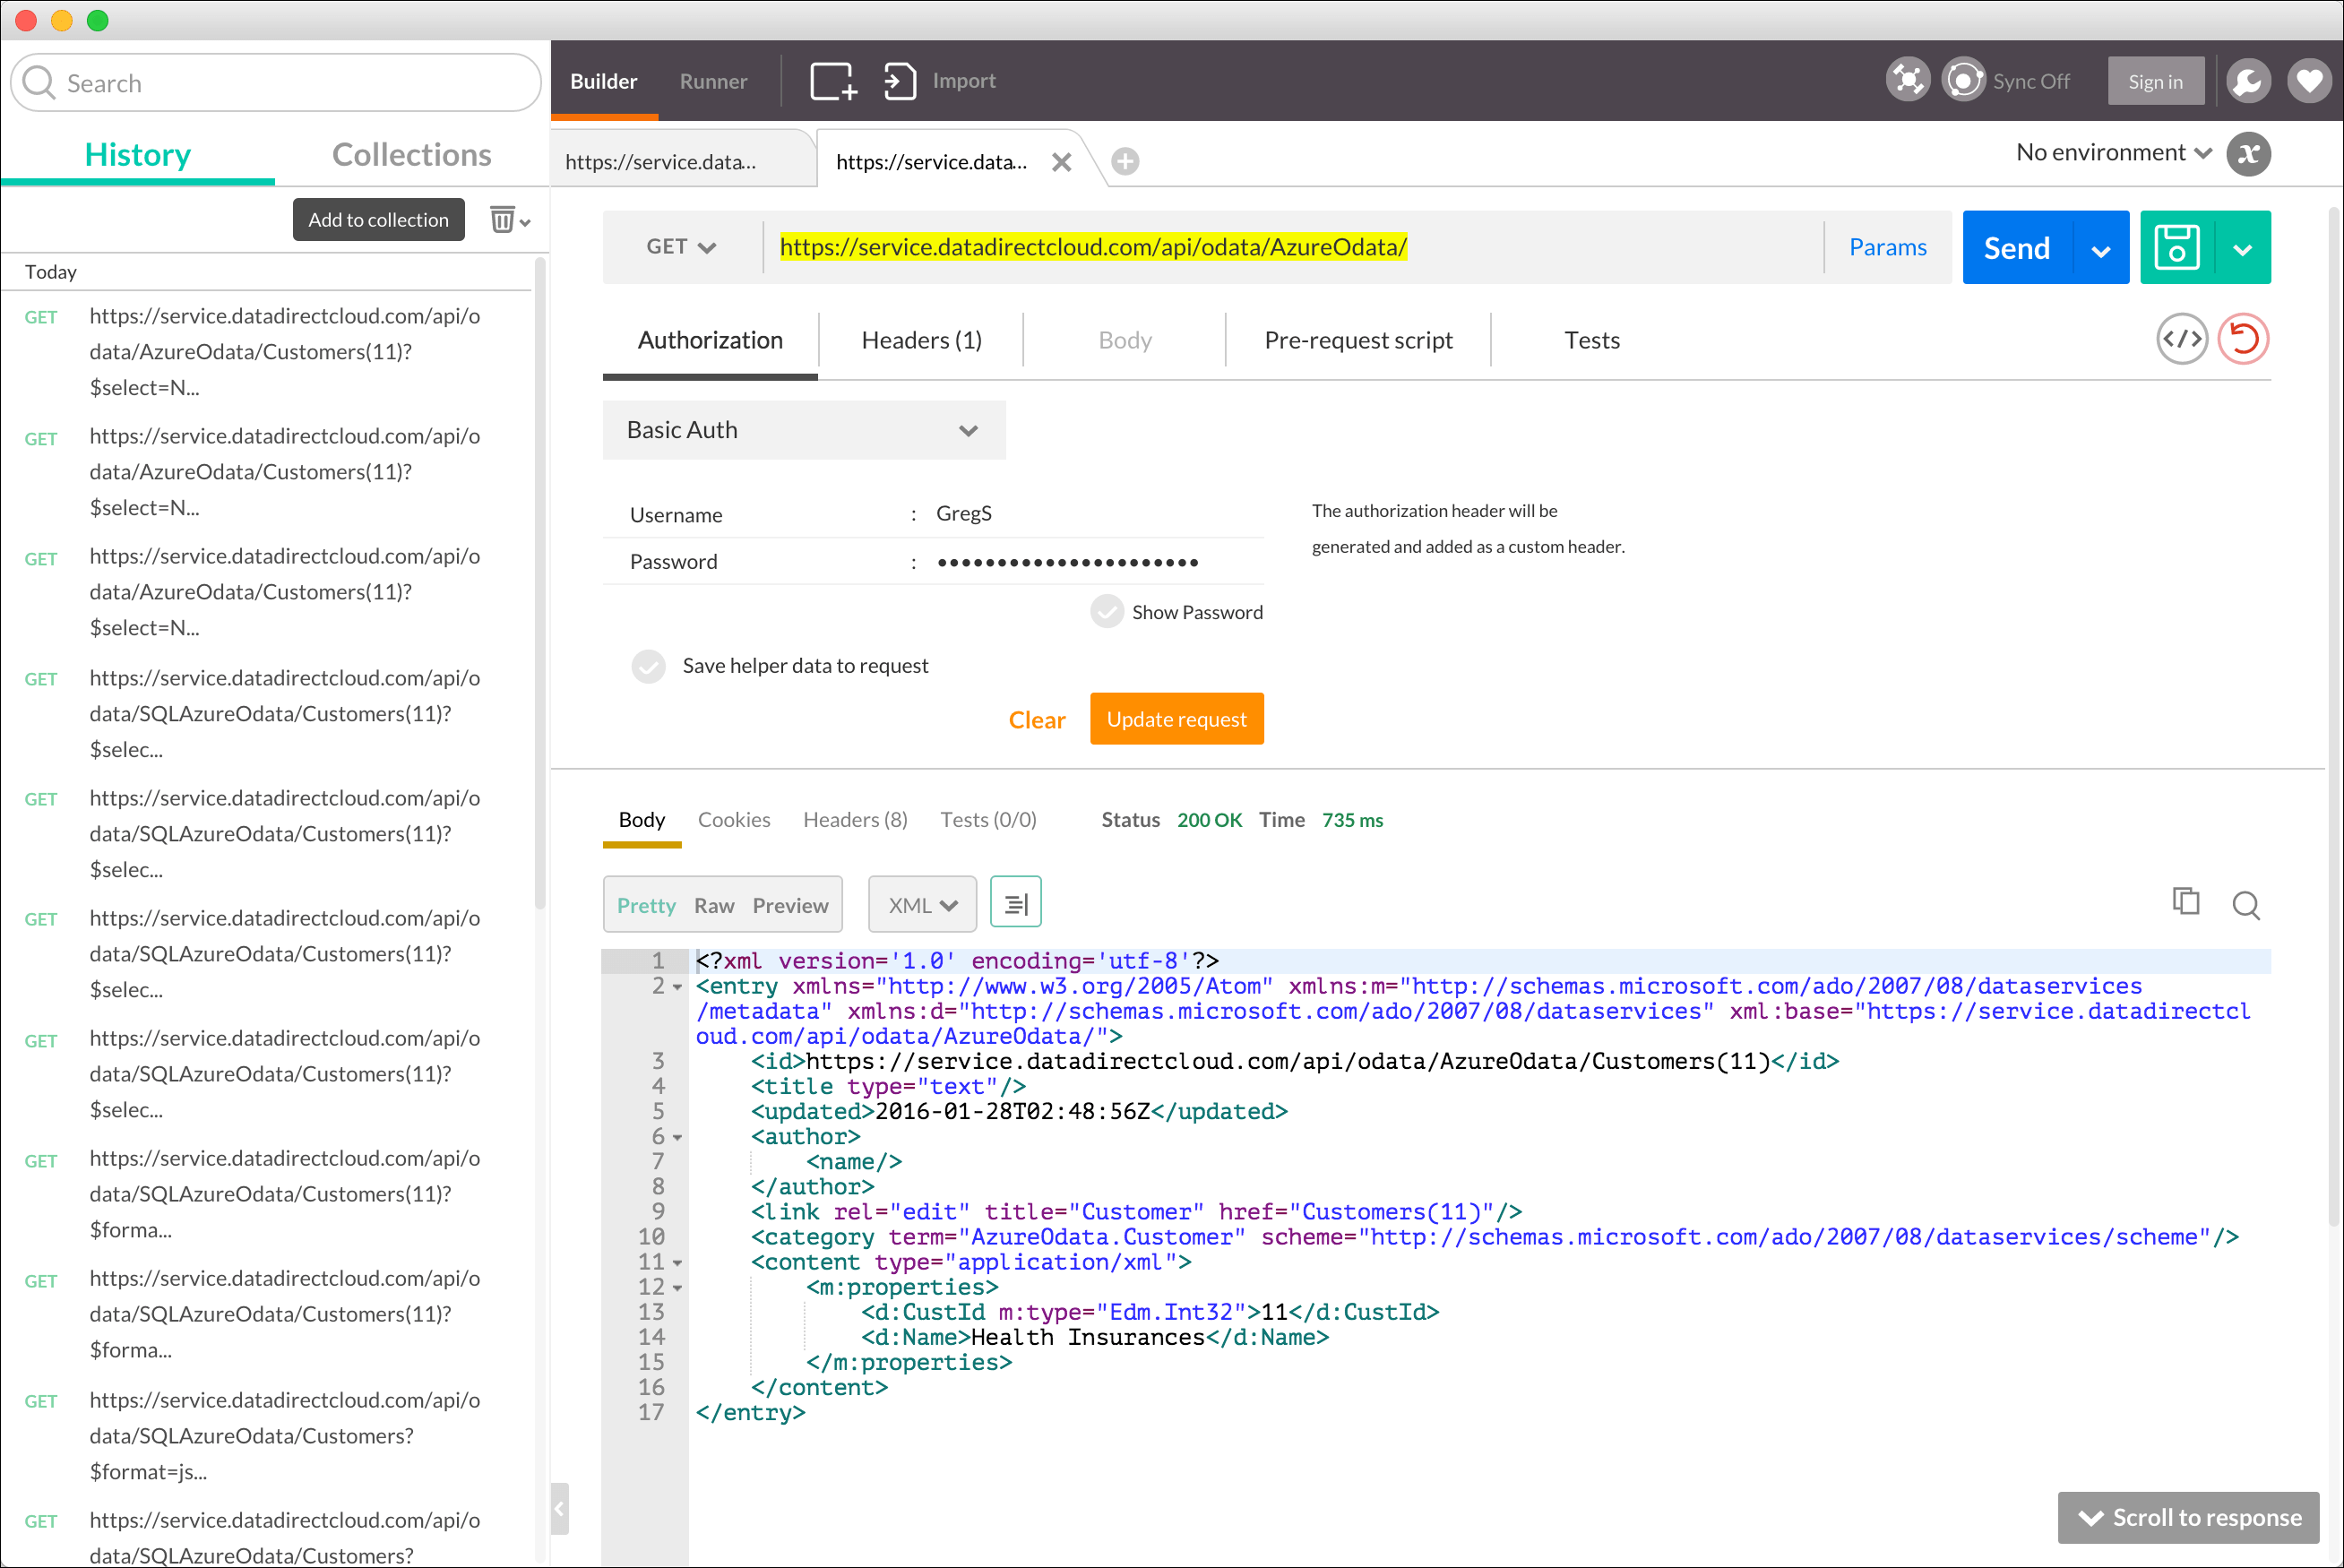
Task: Click the new window icon in toolbar
Action: pos(833,81)
